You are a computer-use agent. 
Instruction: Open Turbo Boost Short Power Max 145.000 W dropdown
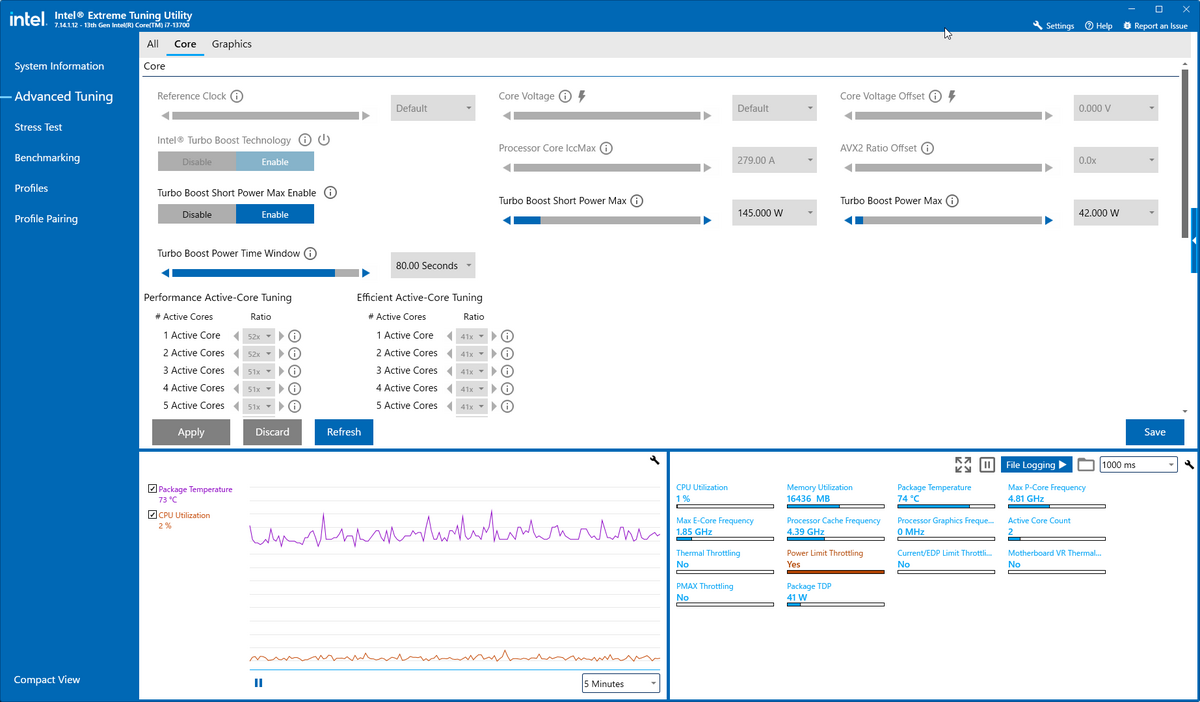coord(775,213)
